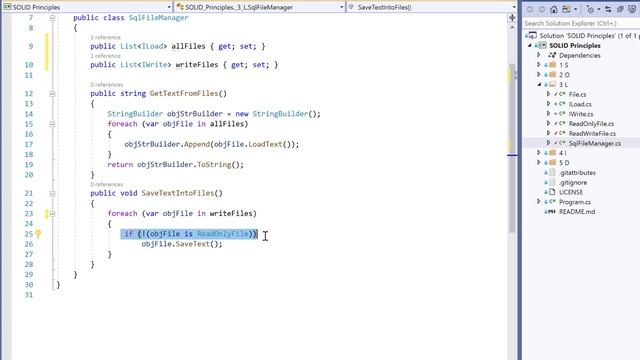Collapse the foreach block at line 15
The width and height of the screenshot is (640, 360).
(x=52, y=124)
